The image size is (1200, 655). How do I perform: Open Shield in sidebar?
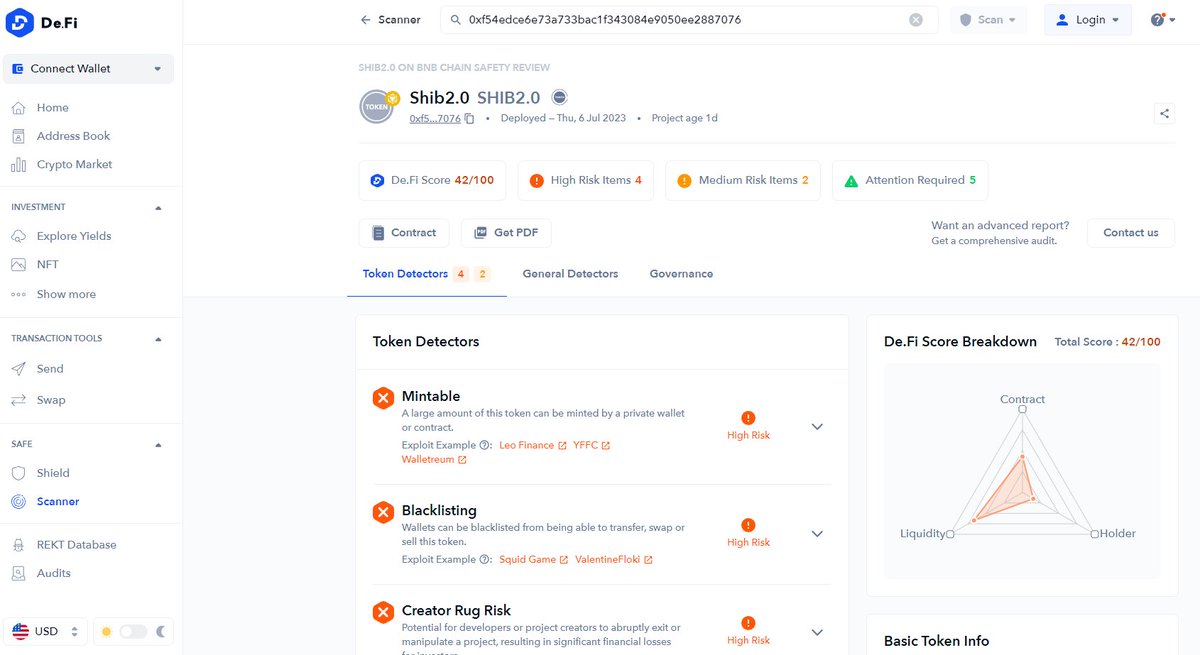coord(53,473)
